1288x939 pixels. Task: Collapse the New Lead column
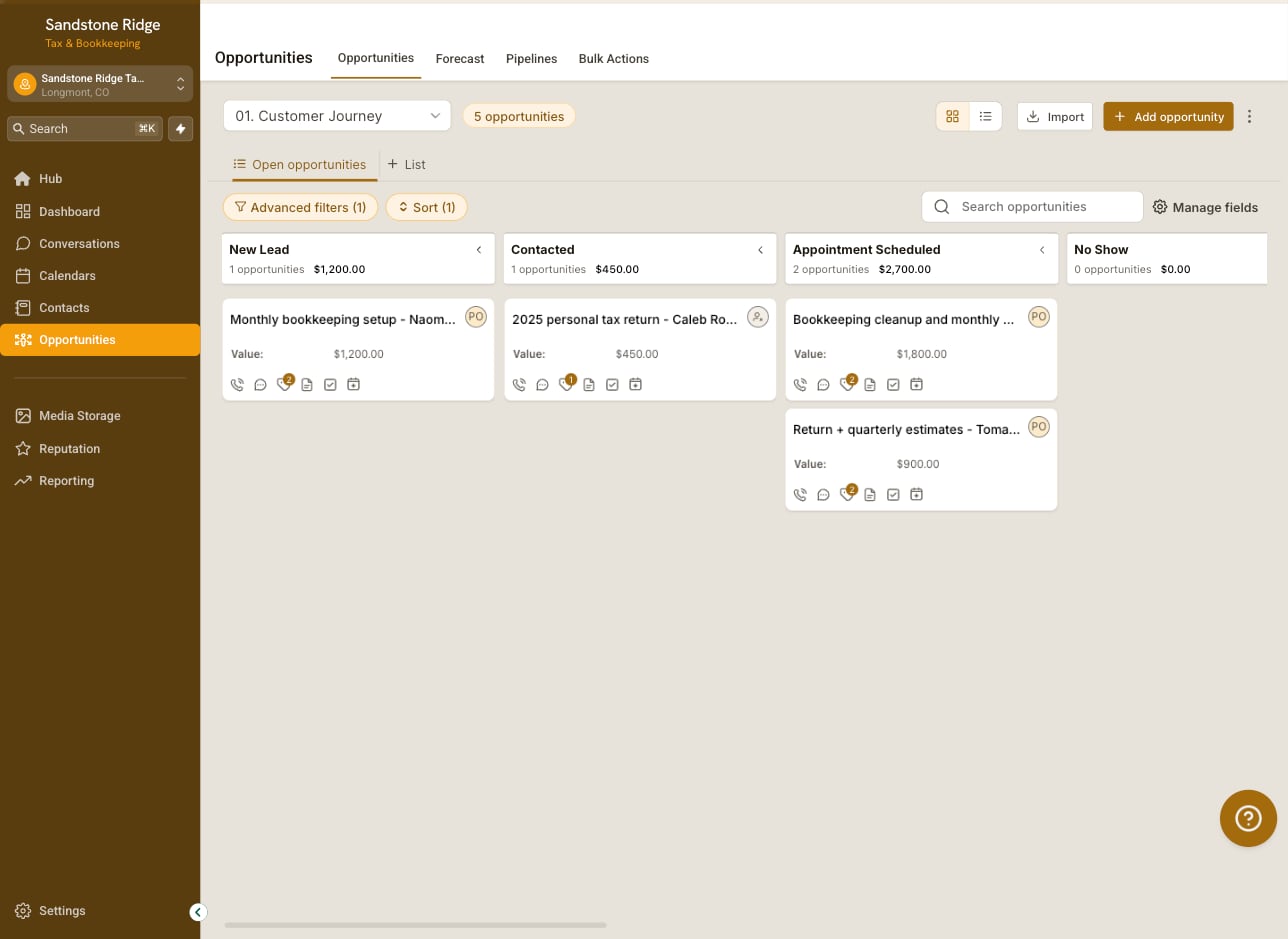[x=479, y=250]
